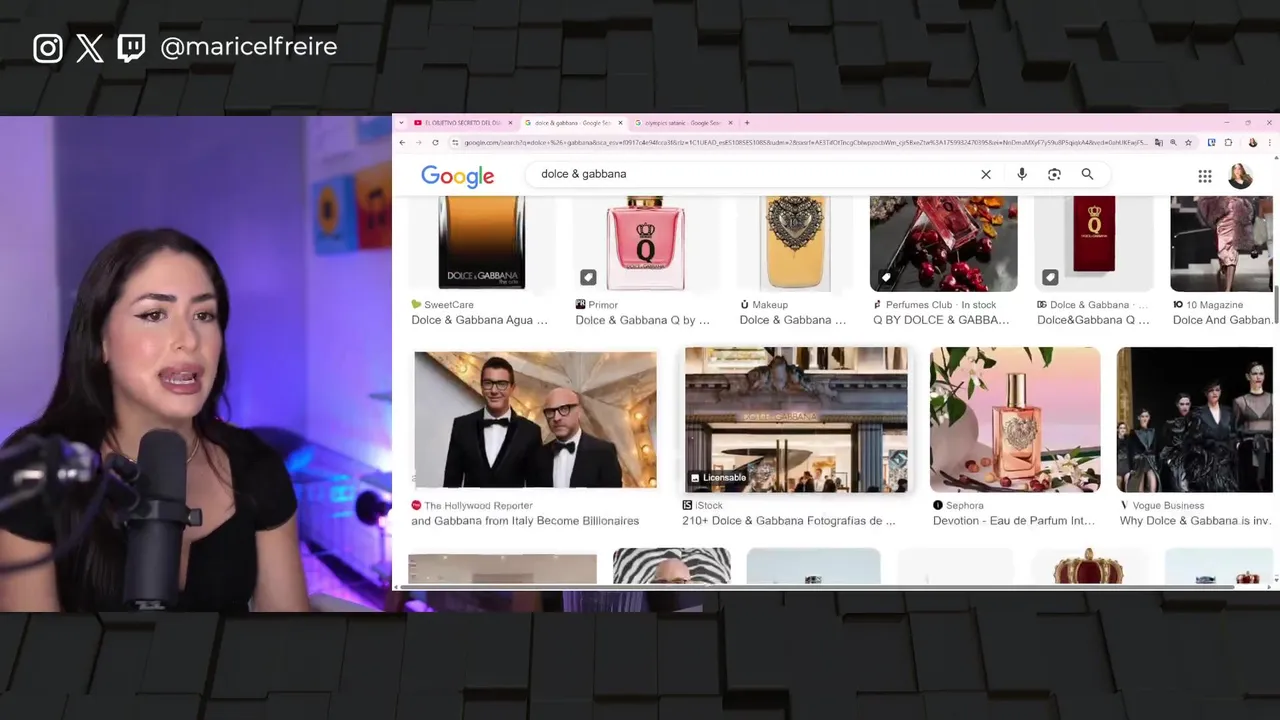Click the blue extension icon beside the bookmark star
1280x720 pixels.
[x=1211, y=143]
